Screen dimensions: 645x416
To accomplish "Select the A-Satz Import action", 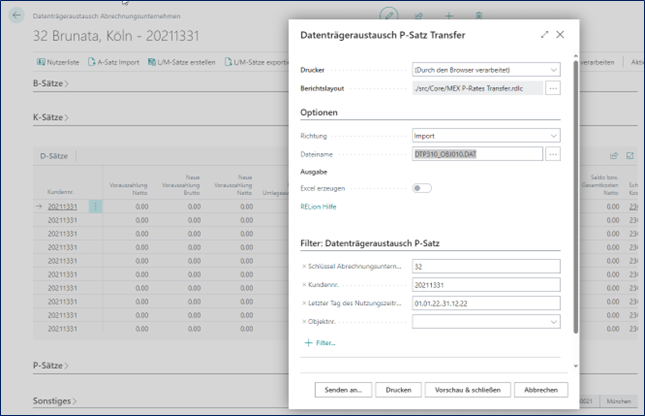I will pos(112,62).
